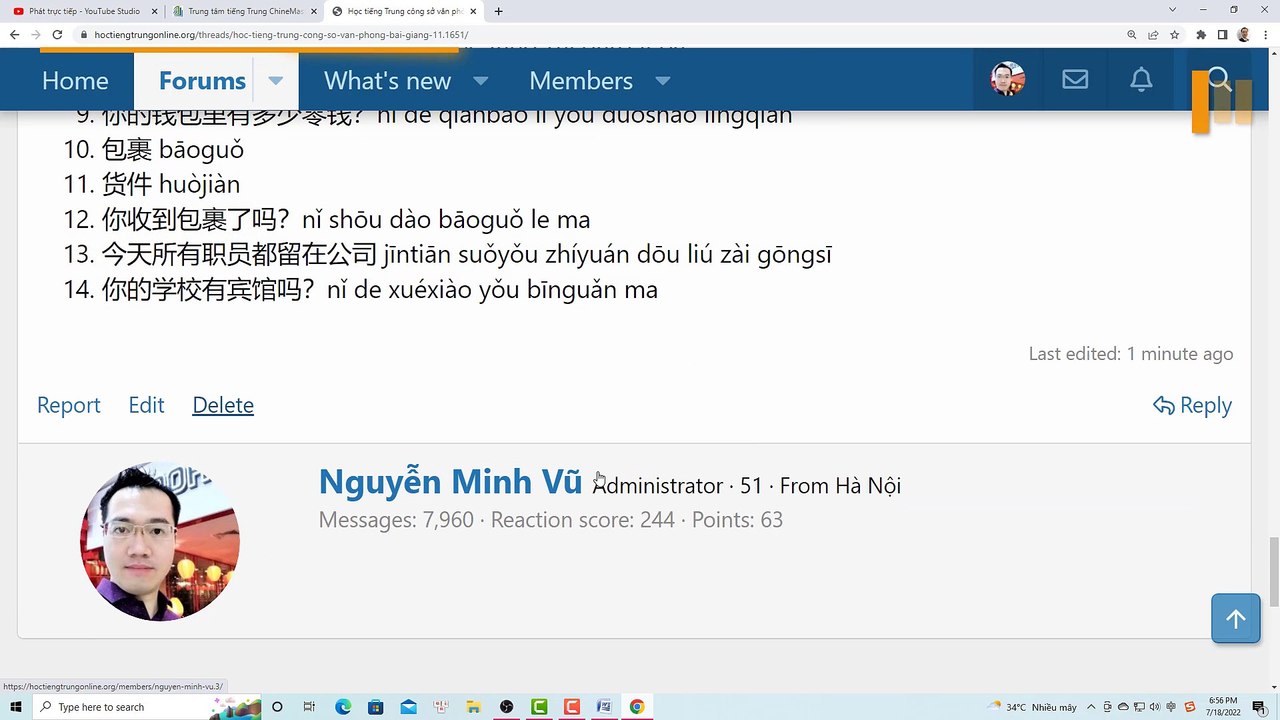Open the Nguyễn Minh Vũ profile name link
This screenshot has width=1280, height=720.
pyautogui.click(x=450, y=482)
